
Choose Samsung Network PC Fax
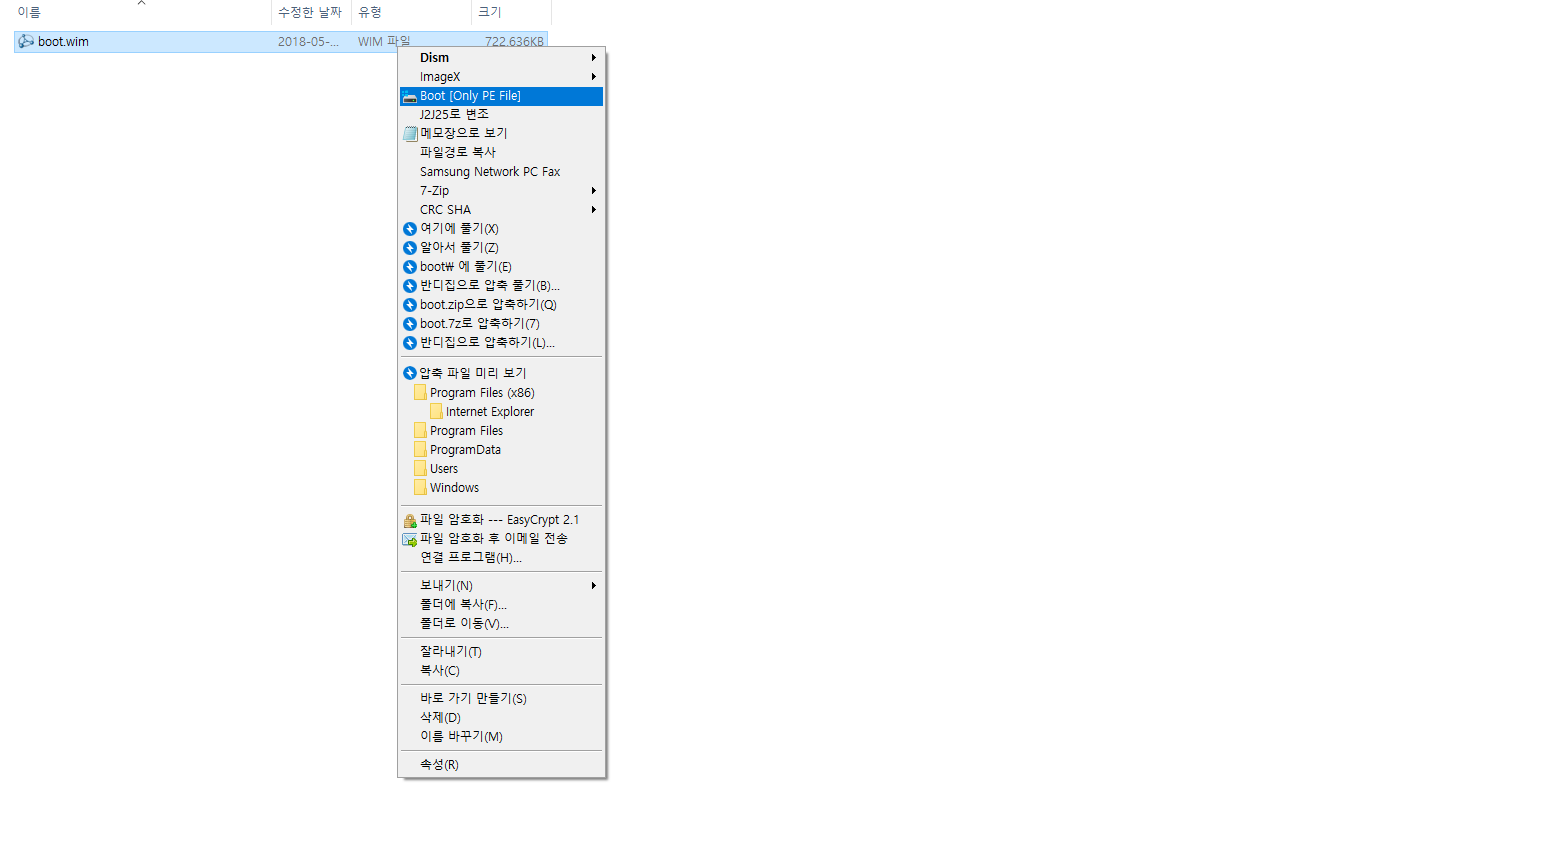click(501, 172)
